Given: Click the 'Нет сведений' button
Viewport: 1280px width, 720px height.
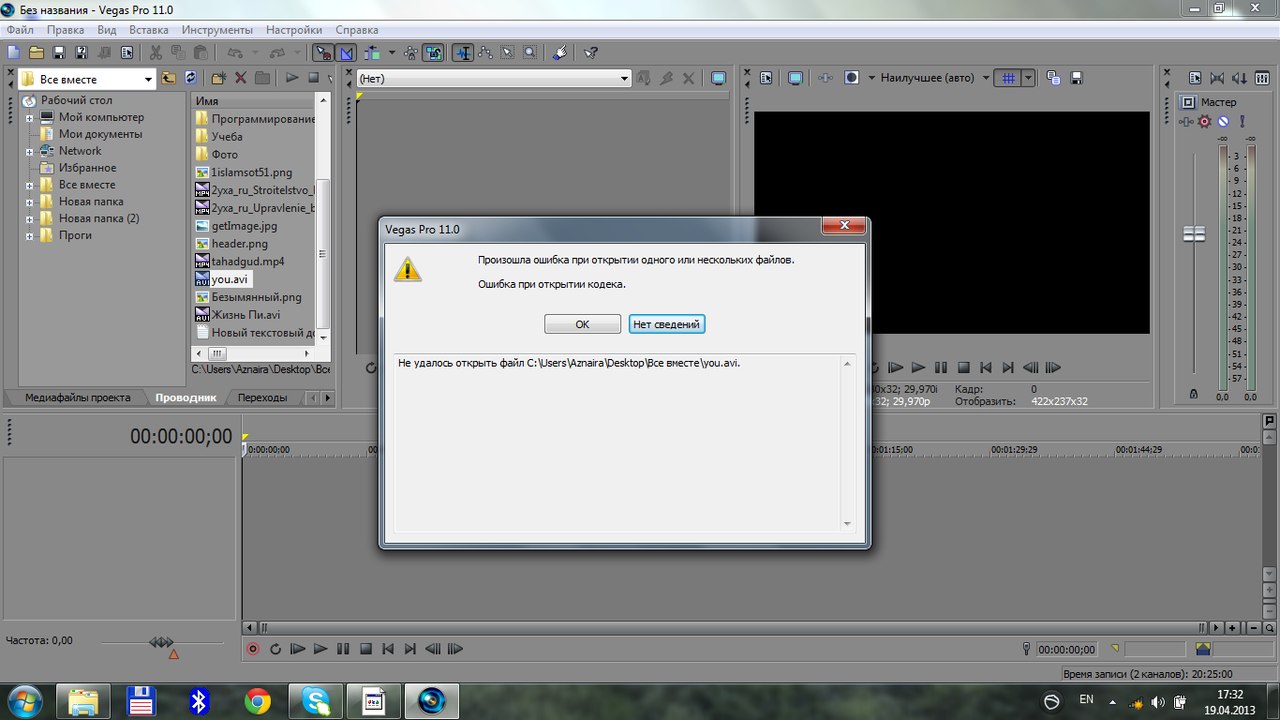Looking at the screenshot, I should 667,325.
